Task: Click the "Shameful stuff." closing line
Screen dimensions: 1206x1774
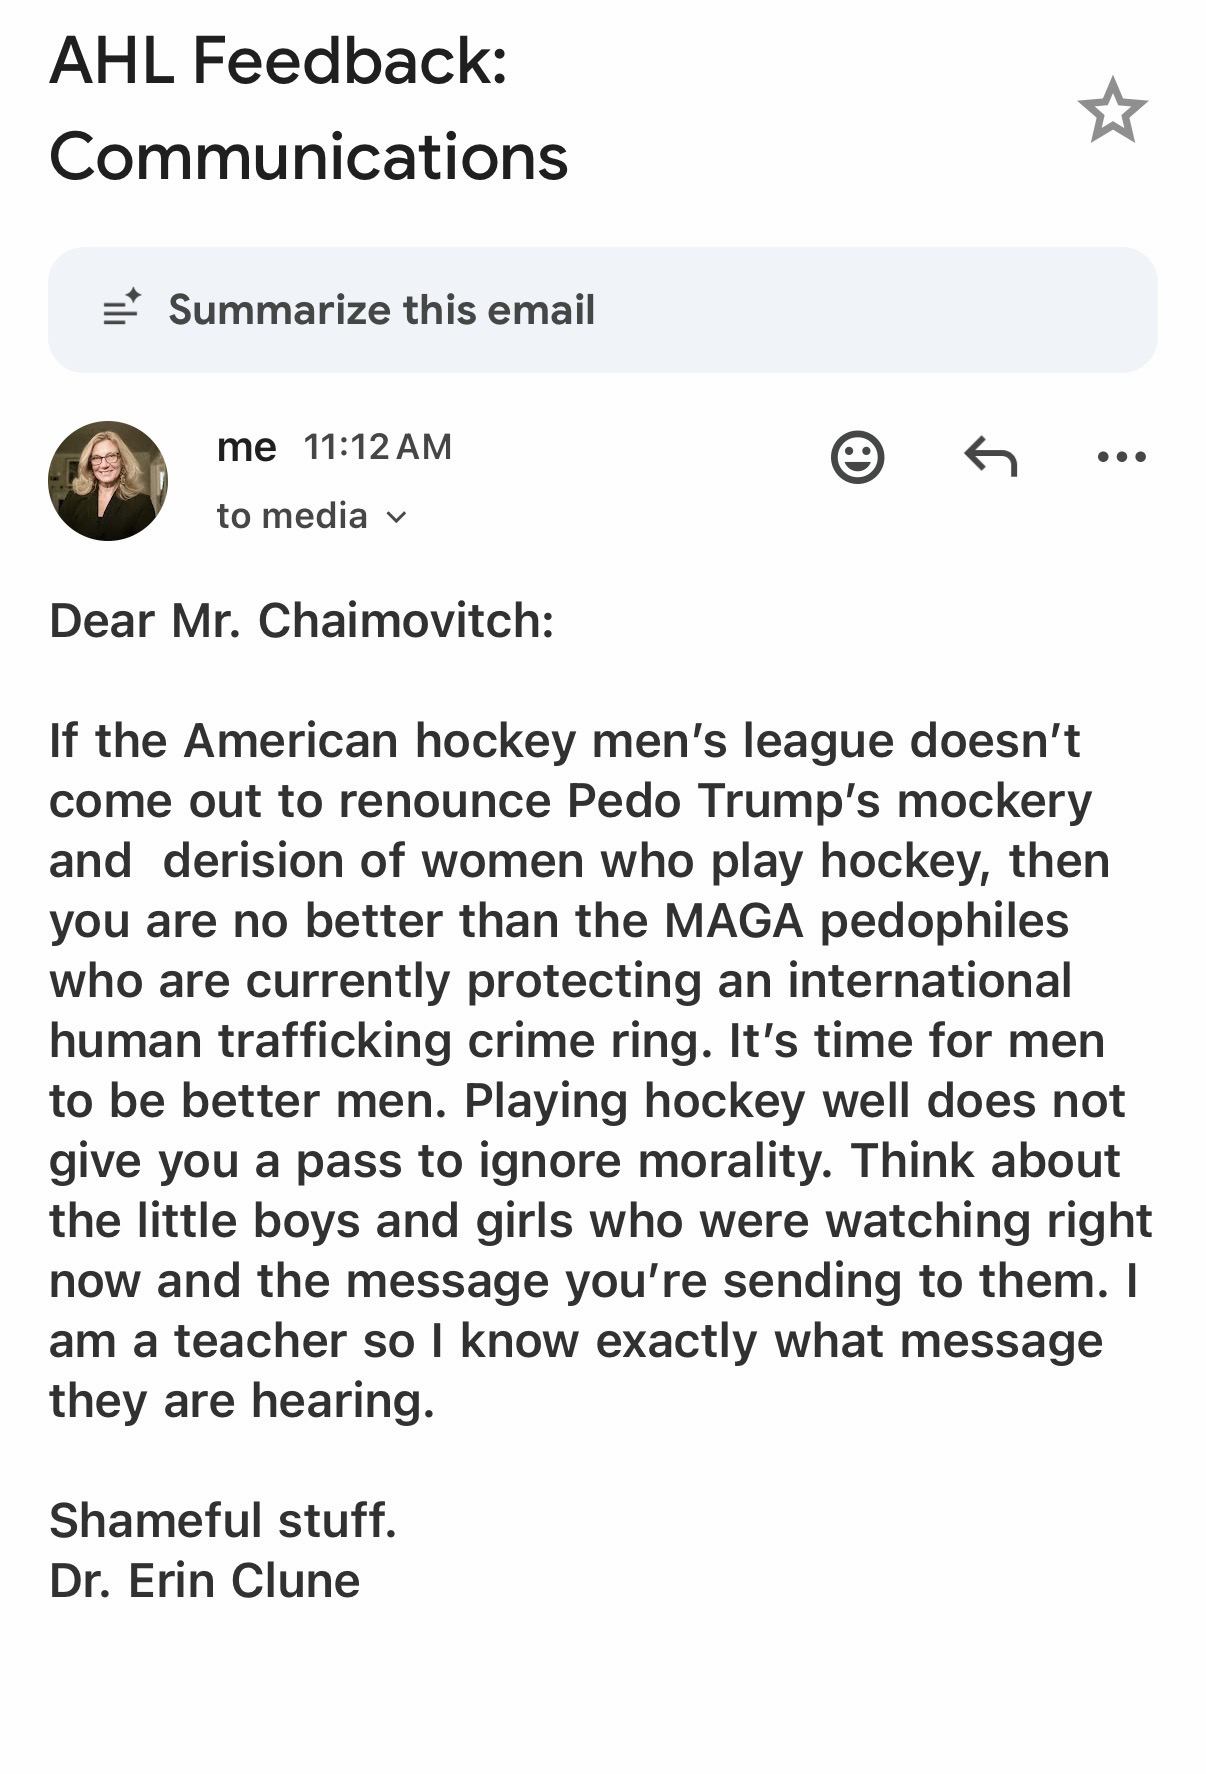Action: [223, 1521]
